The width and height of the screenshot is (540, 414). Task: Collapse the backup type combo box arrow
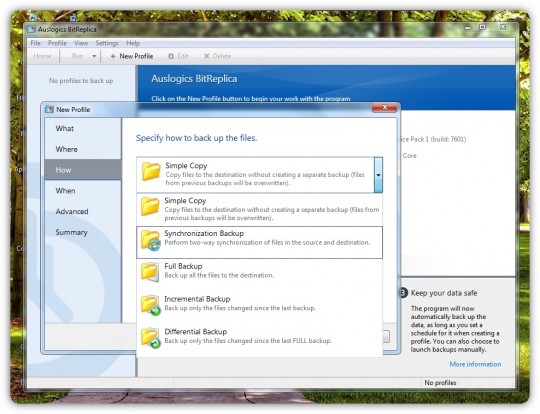378,175
